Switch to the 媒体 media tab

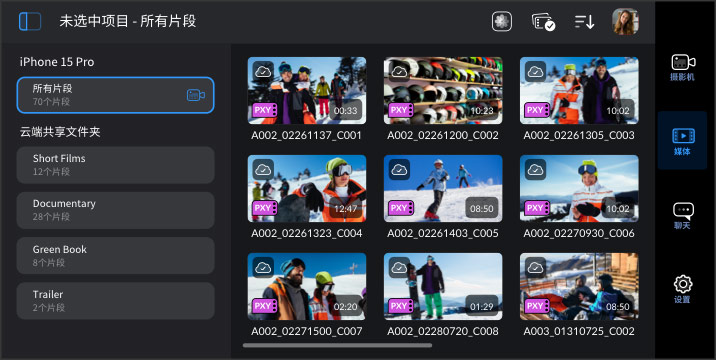coord(683,141)
